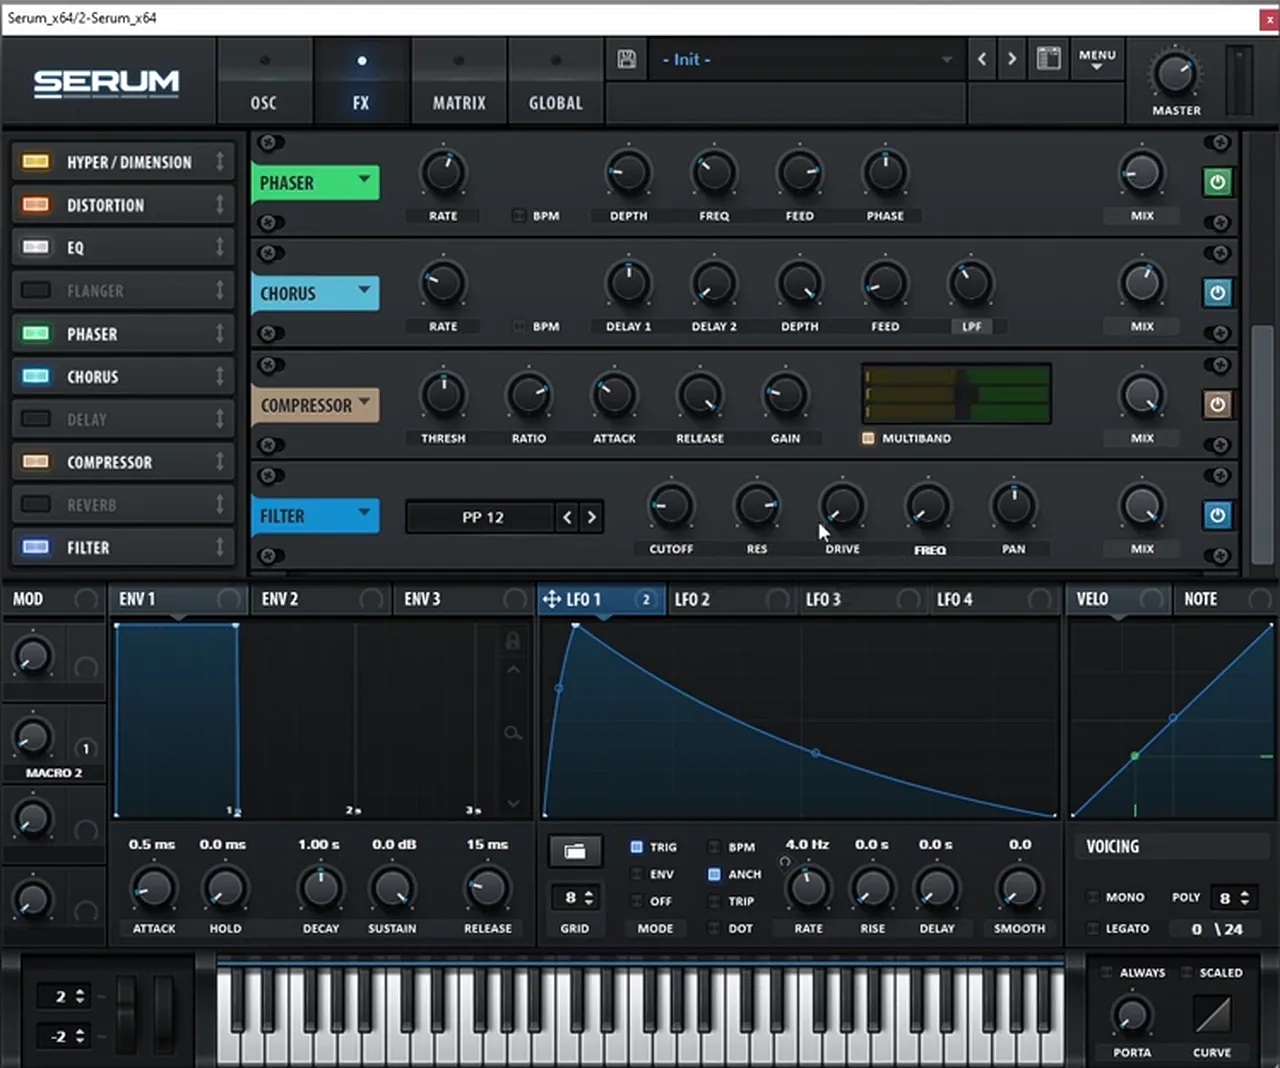Toggle the Filter effect power button
The width and height of the screenshot is (1280, 1068).
click(1217, 516)
